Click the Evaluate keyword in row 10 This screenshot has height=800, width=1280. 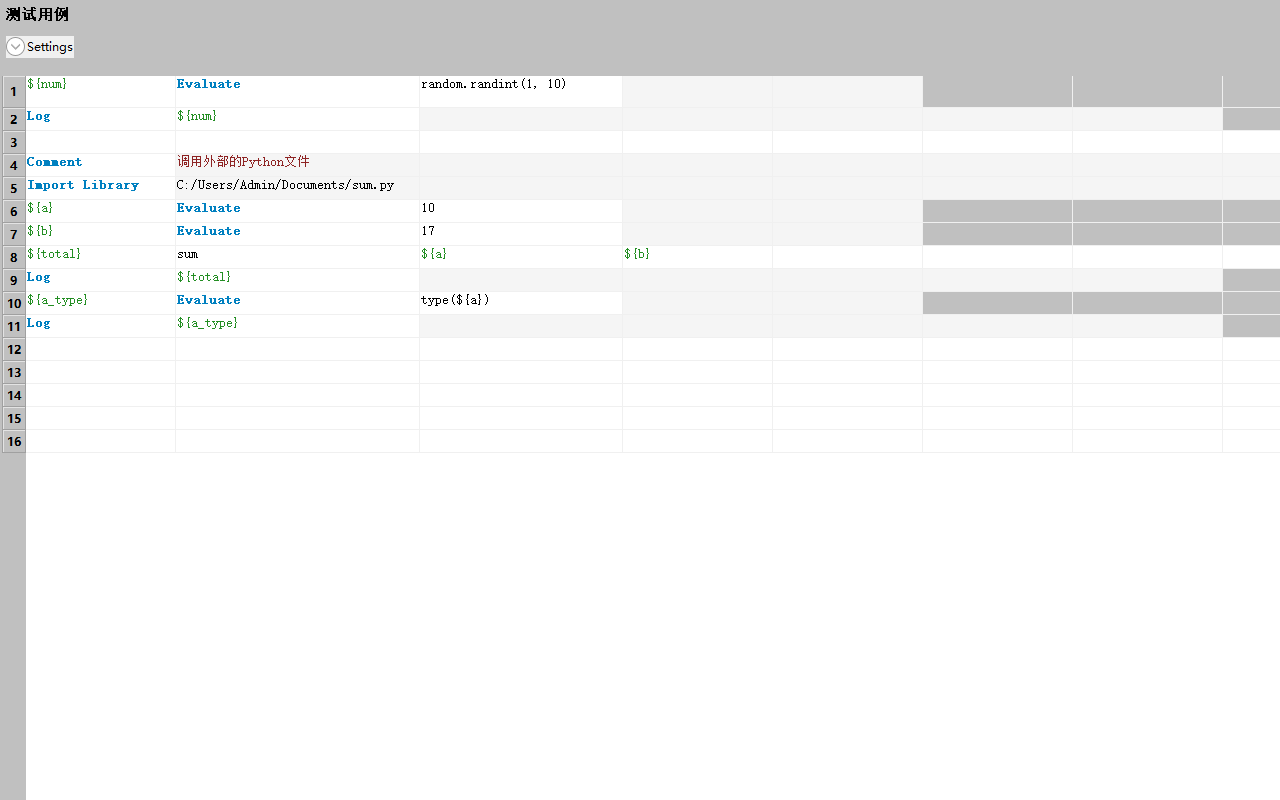(x=297, y=303)
